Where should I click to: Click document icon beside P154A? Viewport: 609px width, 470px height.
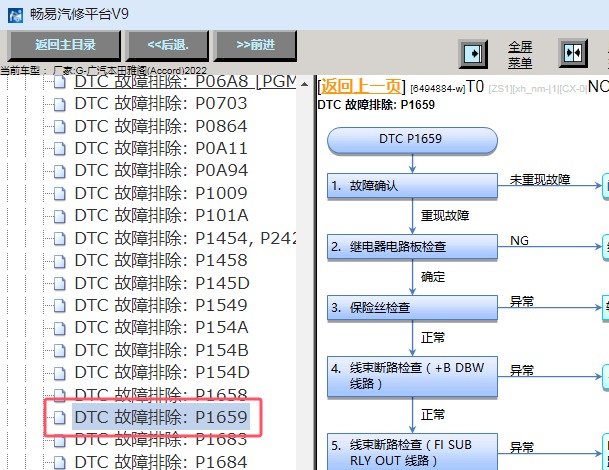59,328
